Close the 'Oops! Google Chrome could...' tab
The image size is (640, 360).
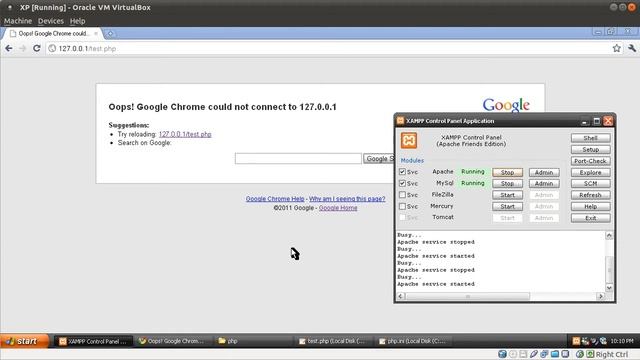point(96,33)
